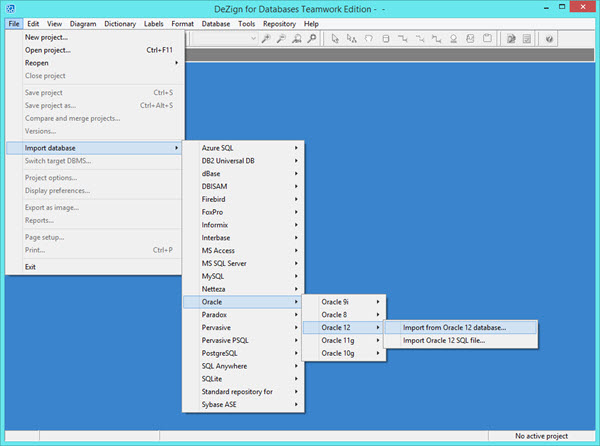Screen dimensions: 600x446
Task: Expand the DBISAM import submenu
Action: tap(243, 186)
